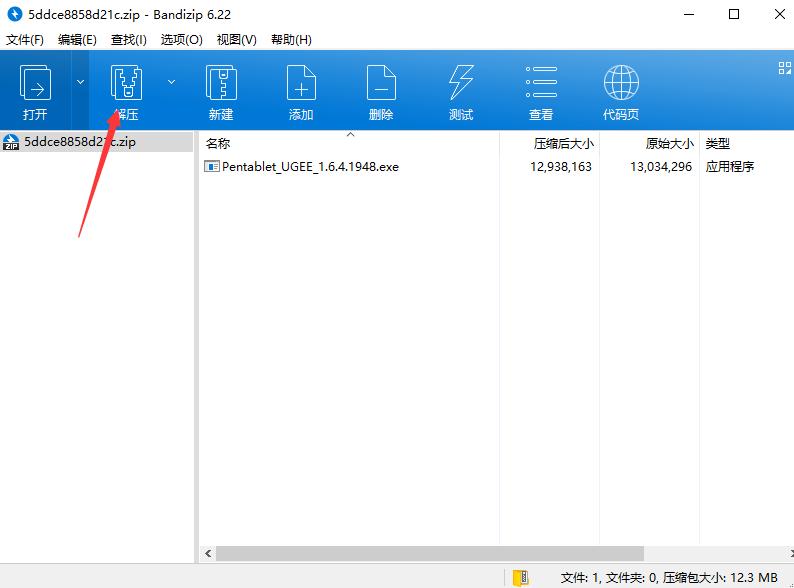
Task: Maximize the Bandizip window
Action: [x=734, y=14]
